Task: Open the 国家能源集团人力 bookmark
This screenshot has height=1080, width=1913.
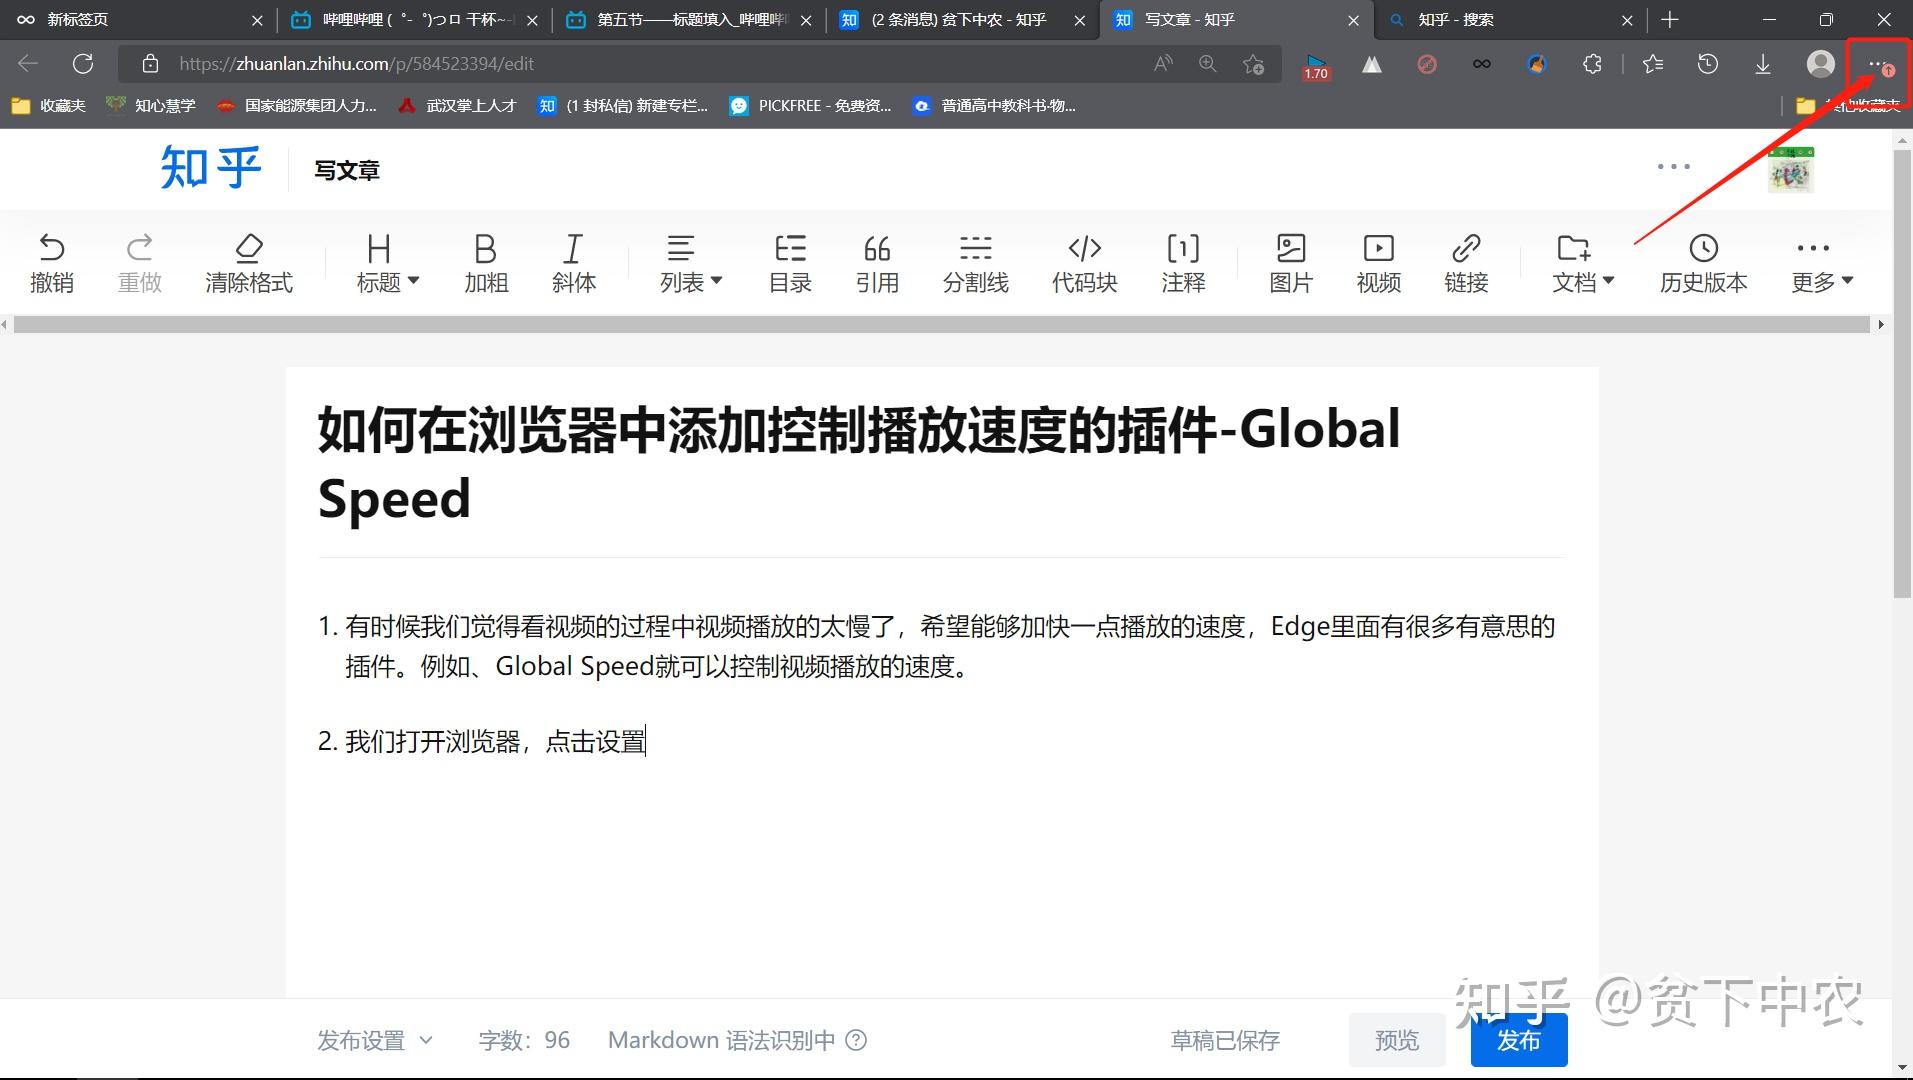Action: point(297,105)
